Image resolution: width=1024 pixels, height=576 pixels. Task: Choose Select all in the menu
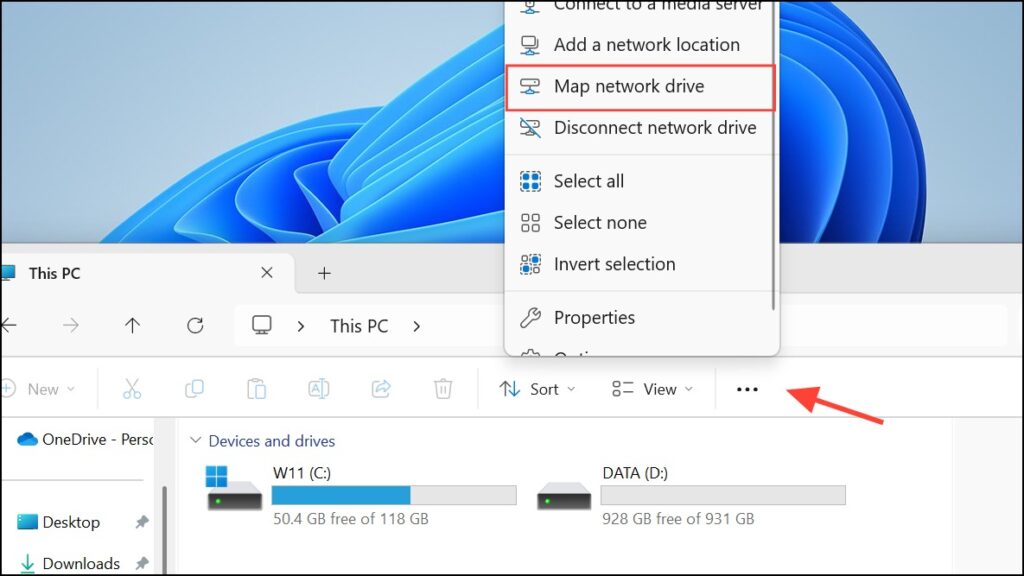click(588, 181)
